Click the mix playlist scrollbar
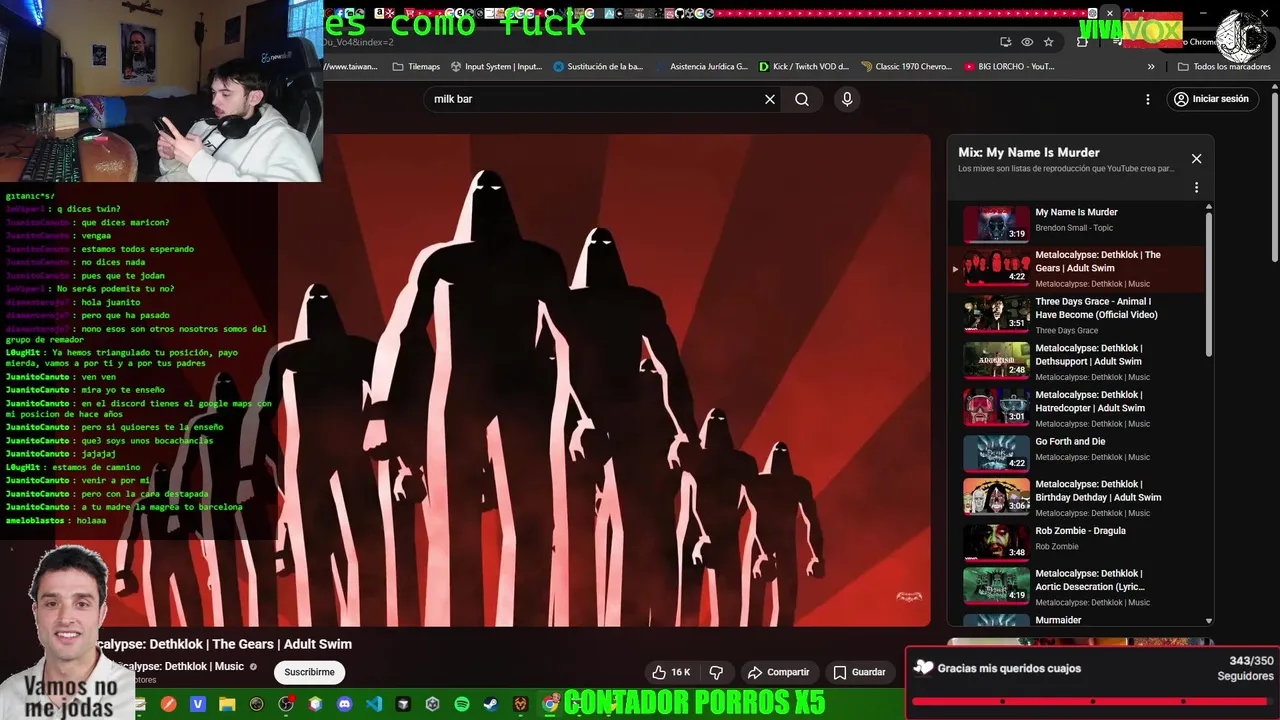This screenshot has width=1280, height=720. pos(1209,282)
